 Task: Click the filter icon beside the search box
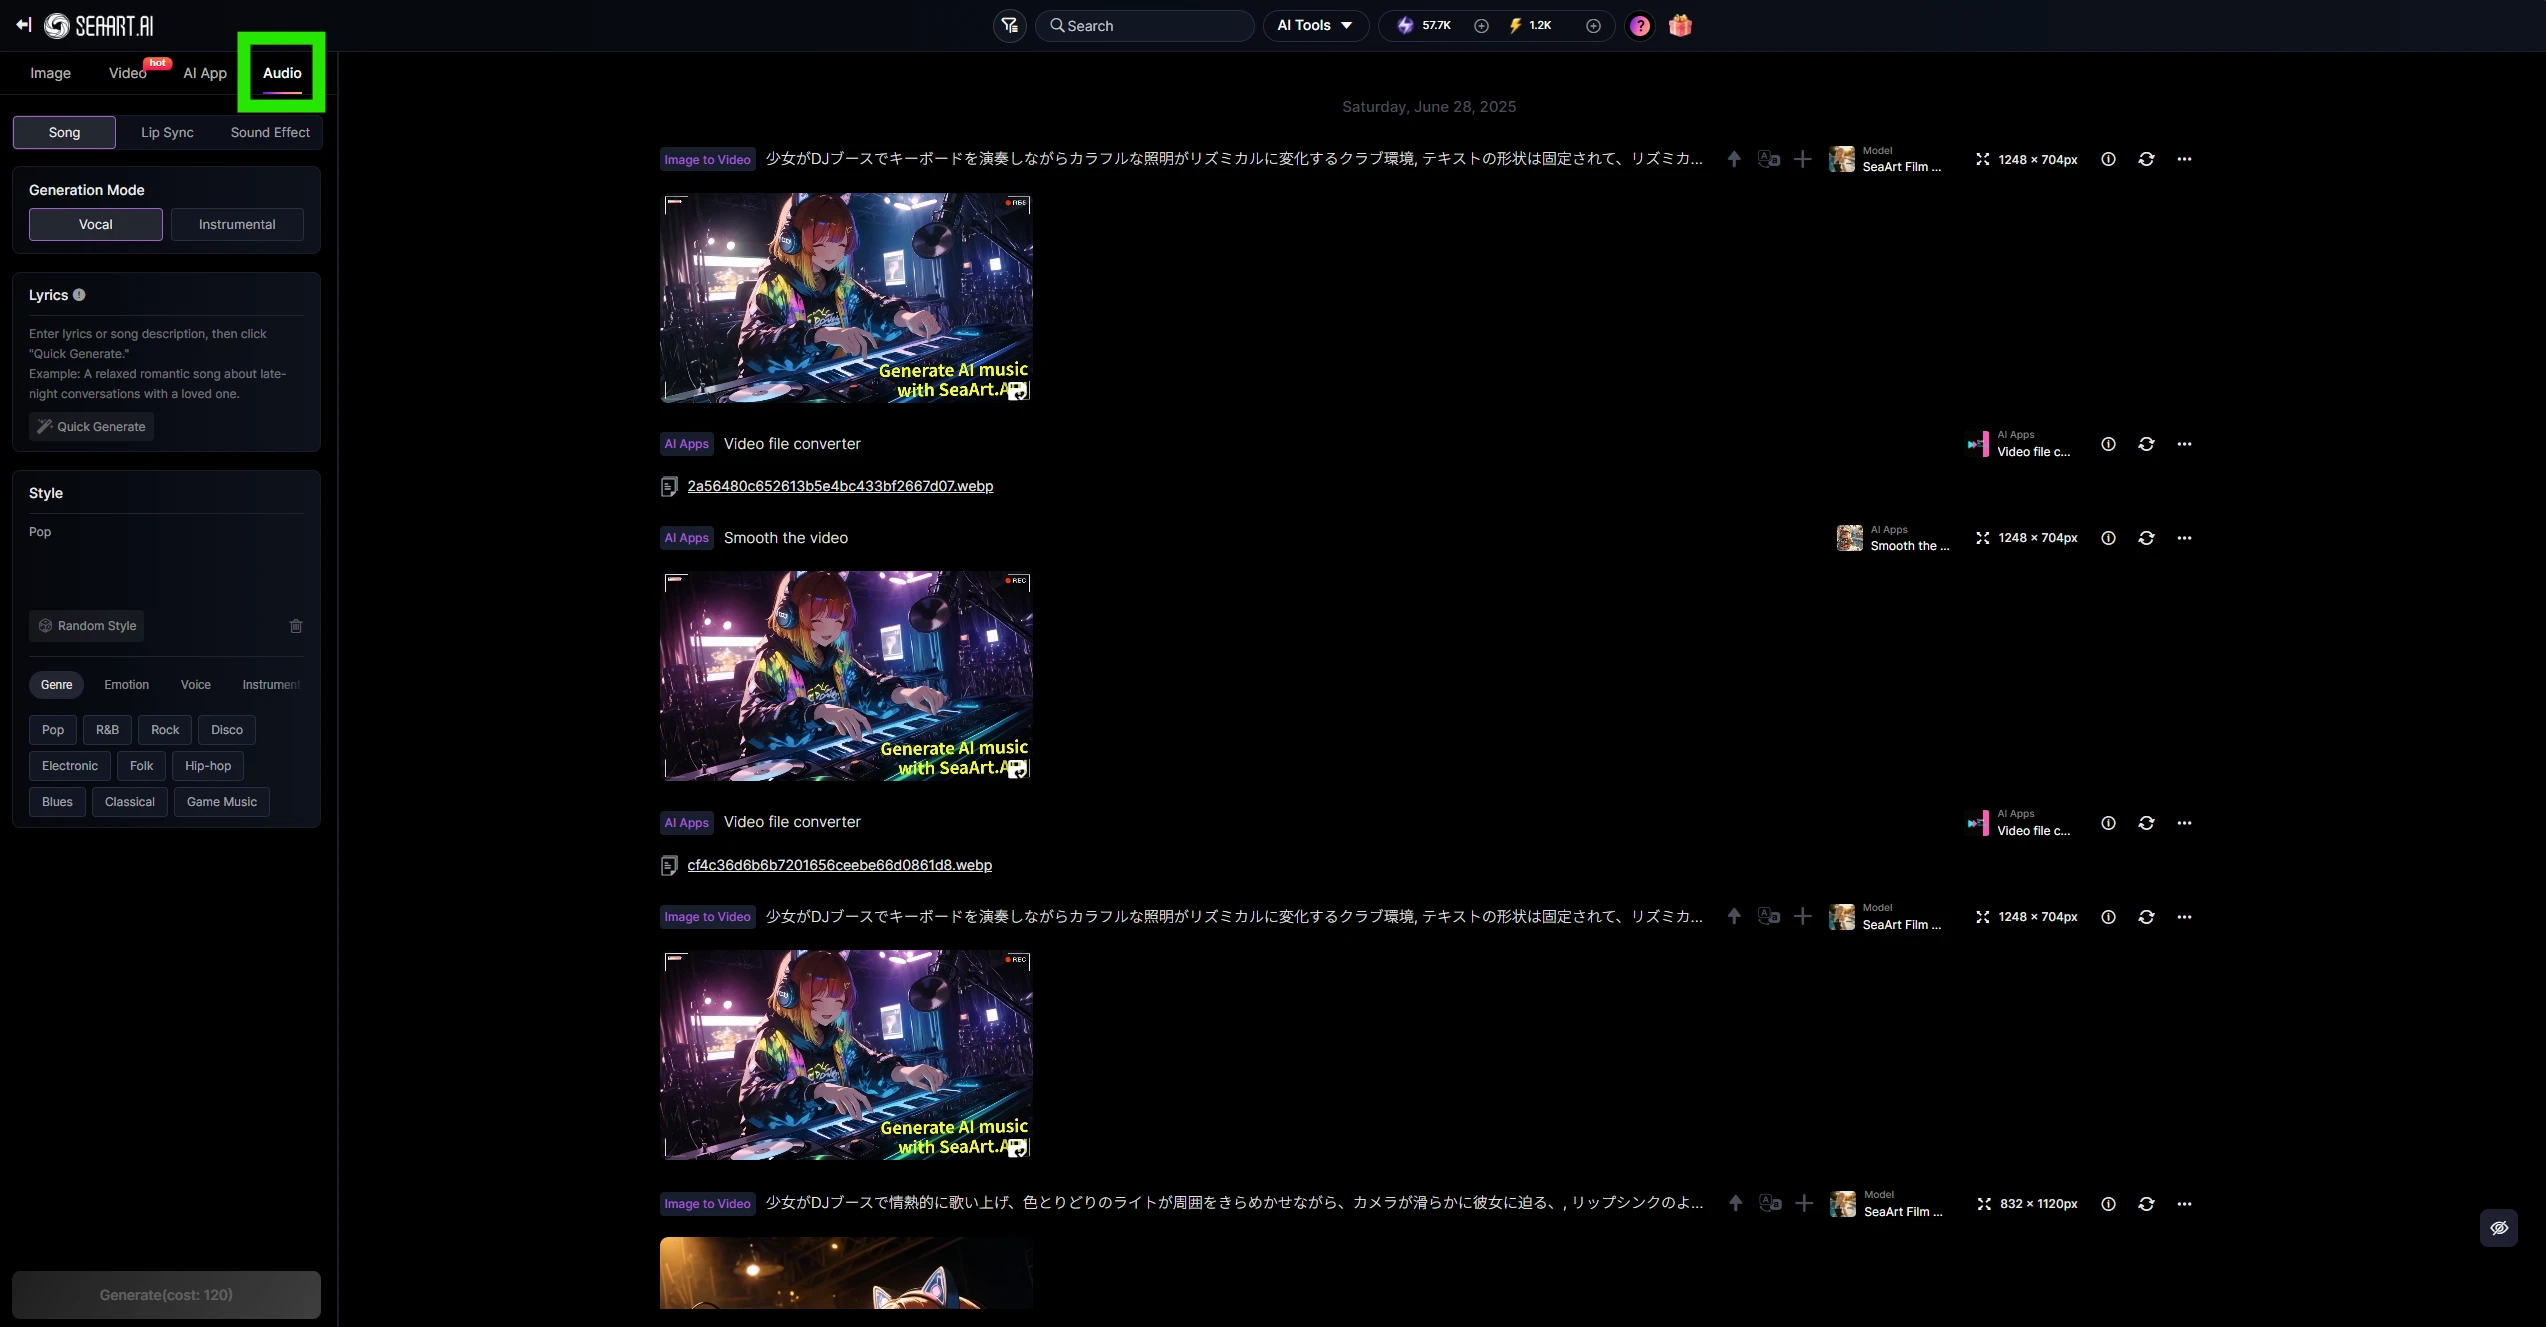(x=1009, y=25)
